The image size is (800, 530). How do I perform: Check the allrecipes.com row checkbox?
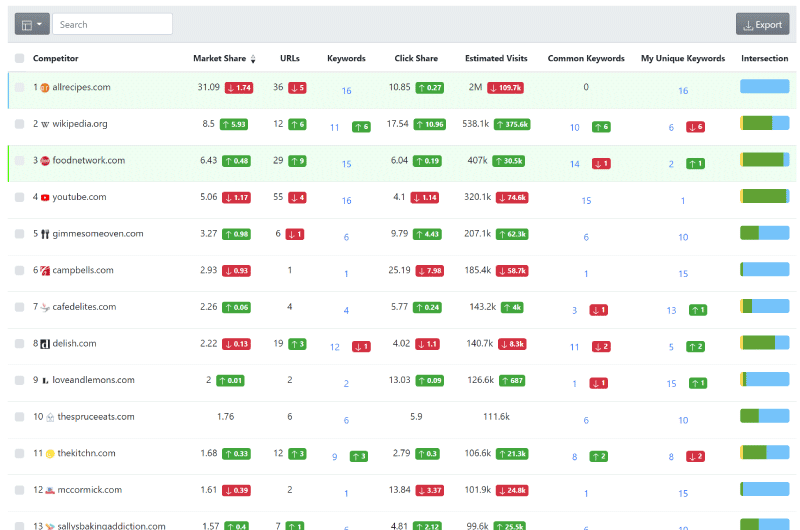click(19, 87)
